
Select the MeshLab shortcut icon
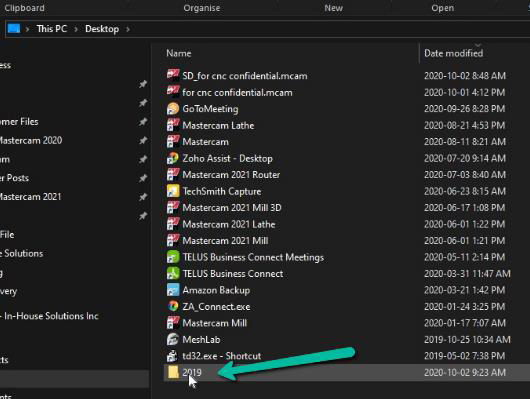click(x=173, y=339)
